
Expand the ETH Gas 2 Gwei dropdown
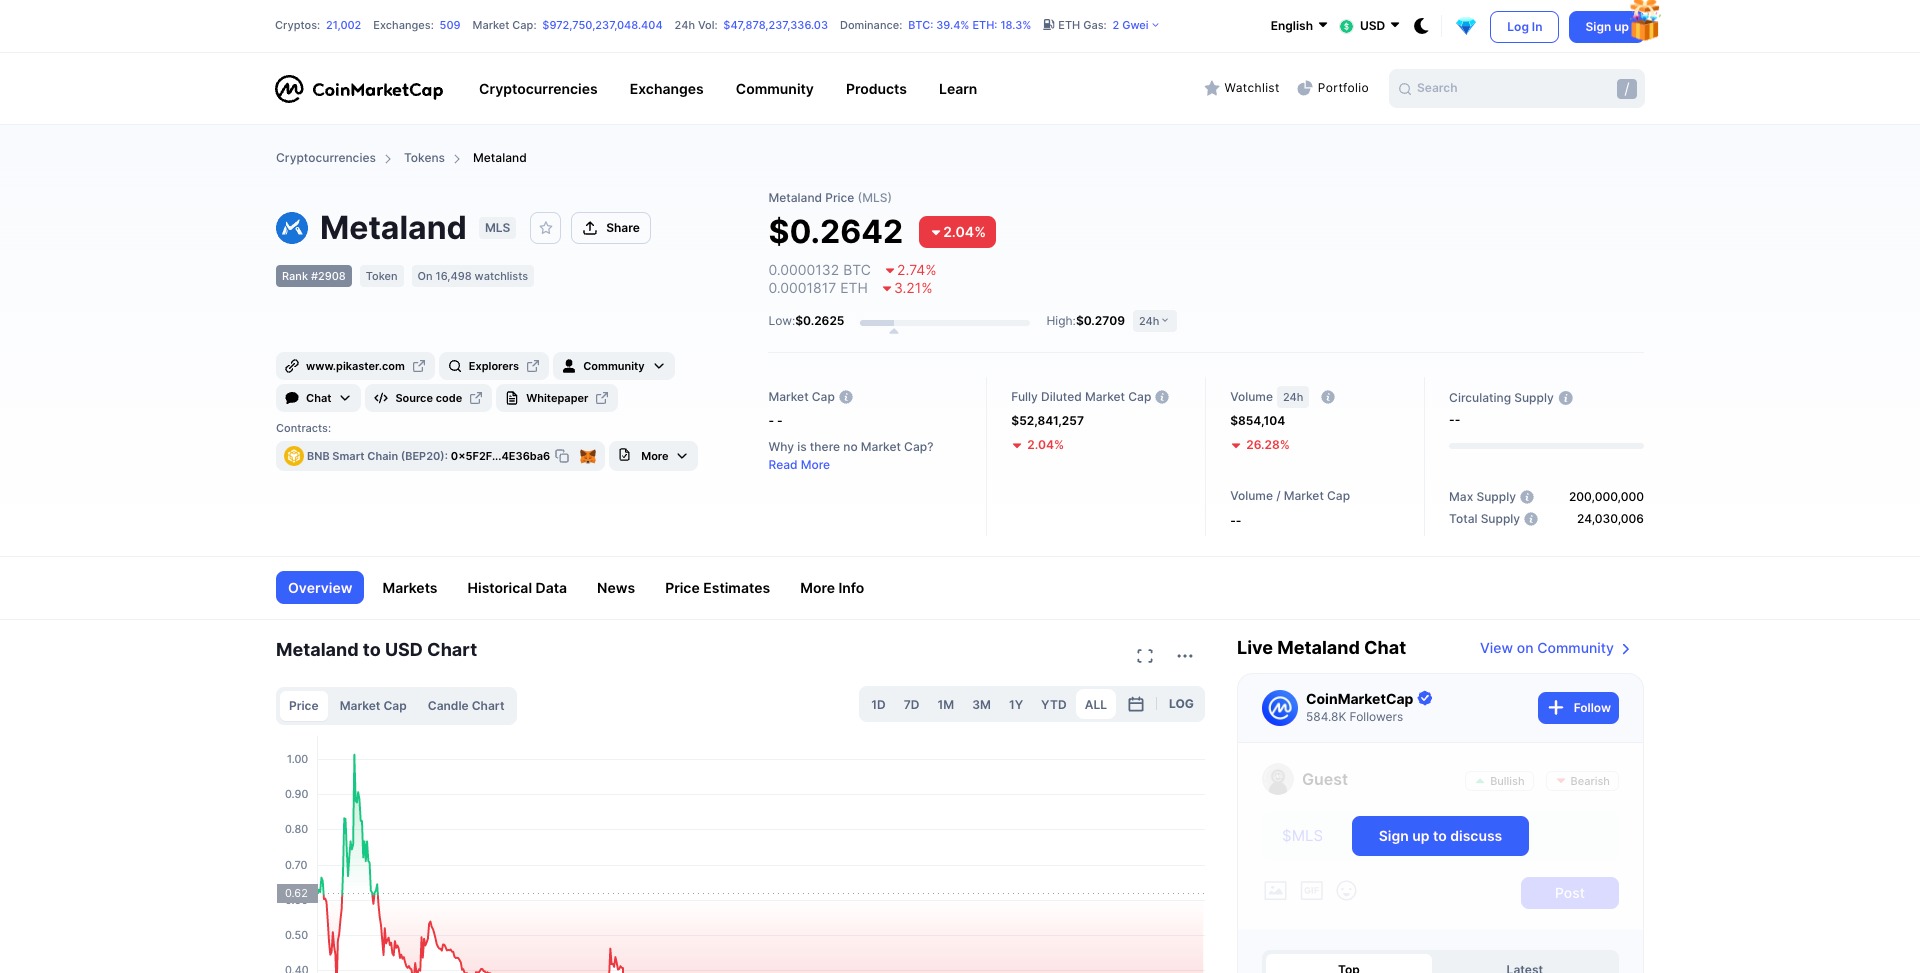(x=1136, y=25)
